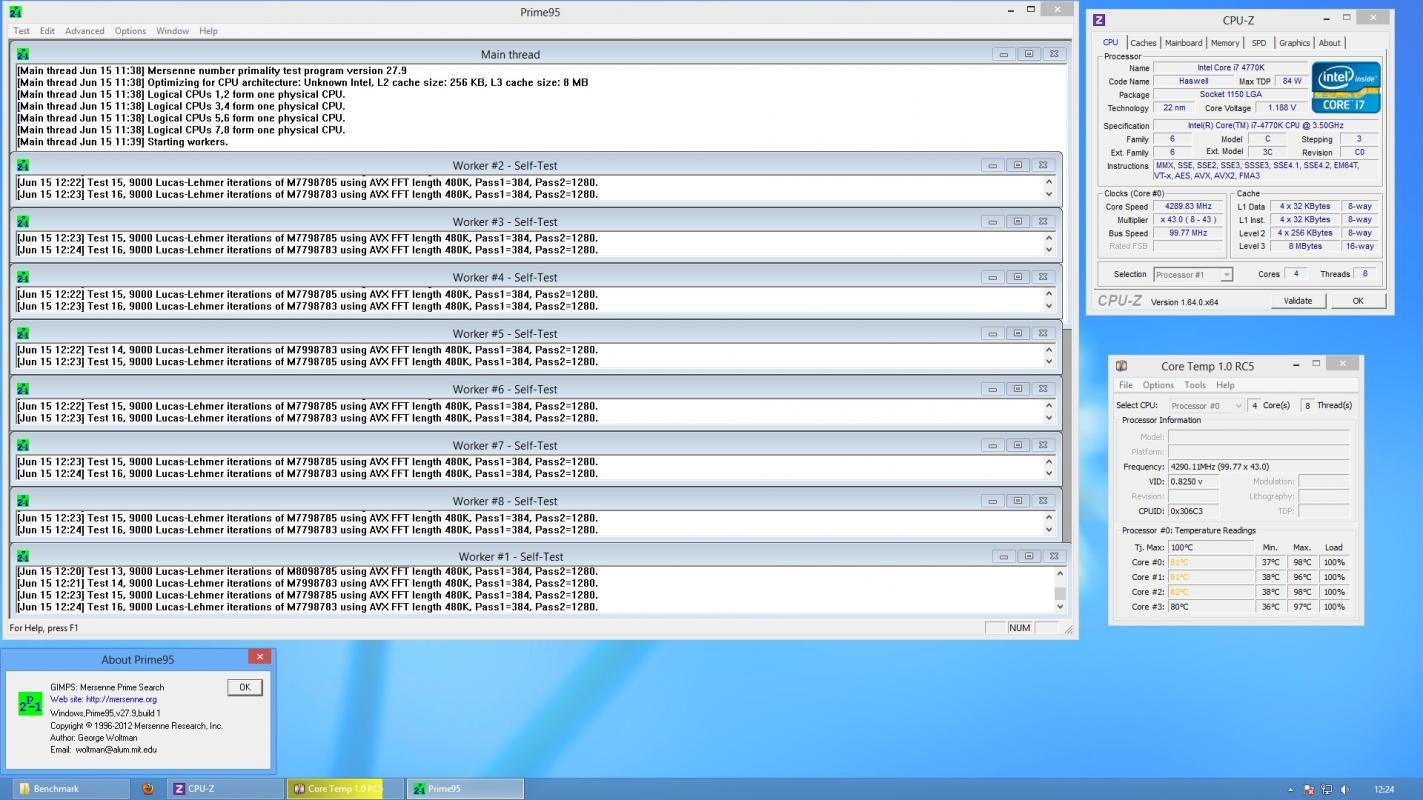
Task: Click the Prime95 title bar application icon
Action: pyautogui.click(x=16, y=11)
